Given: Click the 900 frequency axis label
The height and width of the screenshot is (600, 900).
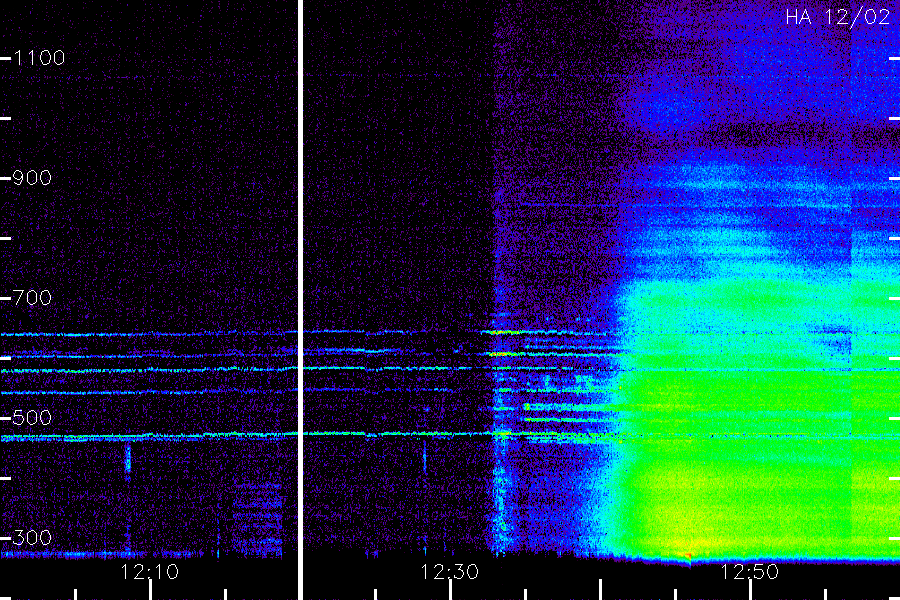Looking at the screenshot, I should coord(32,178).
